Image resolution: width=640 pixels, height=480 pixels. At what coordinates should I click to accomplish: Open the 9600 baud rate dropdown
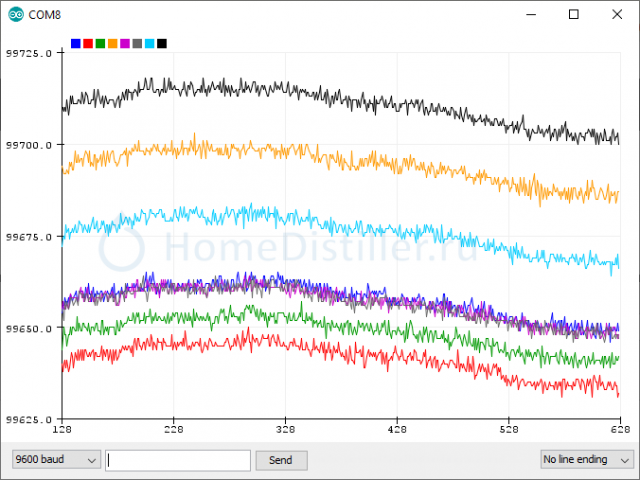click(x=55, y=459)
